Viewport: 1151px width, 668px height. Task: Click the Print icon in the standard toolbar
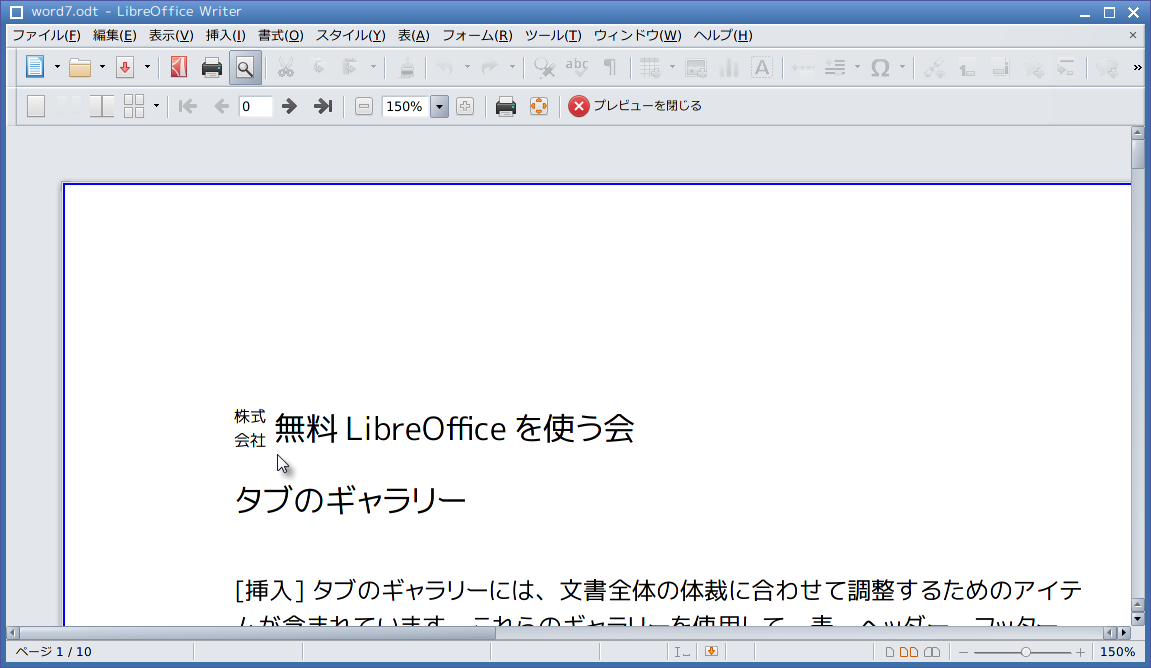click(x=211, y=68)
